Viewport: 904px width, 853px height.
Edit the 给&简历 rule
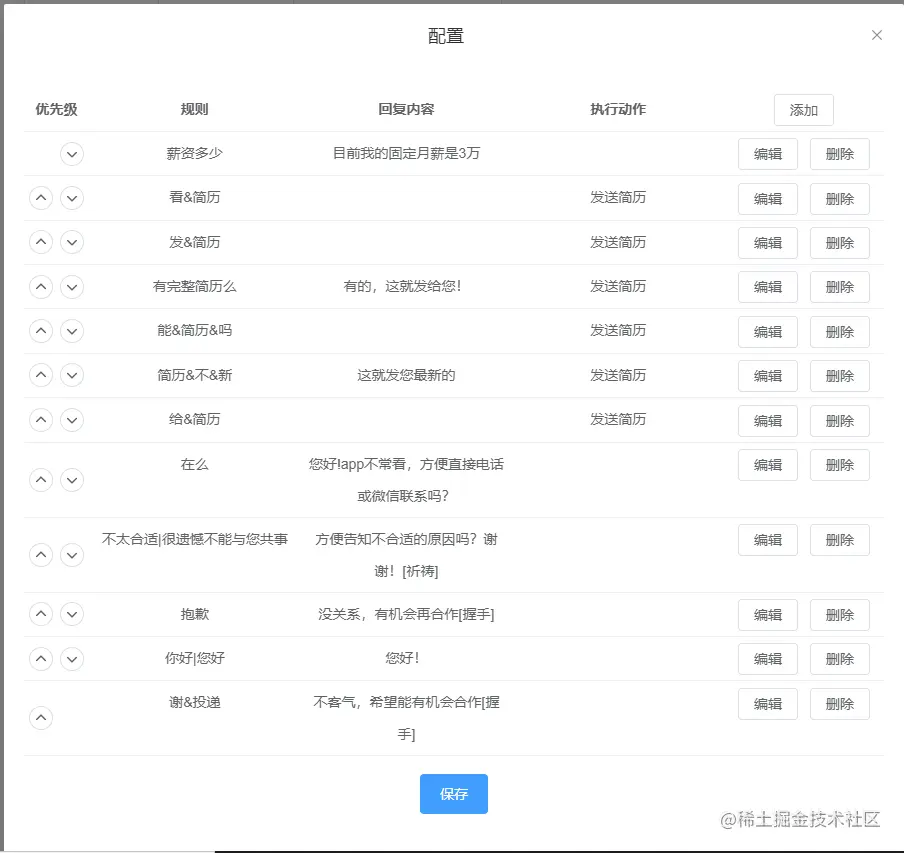coord(768,420)
